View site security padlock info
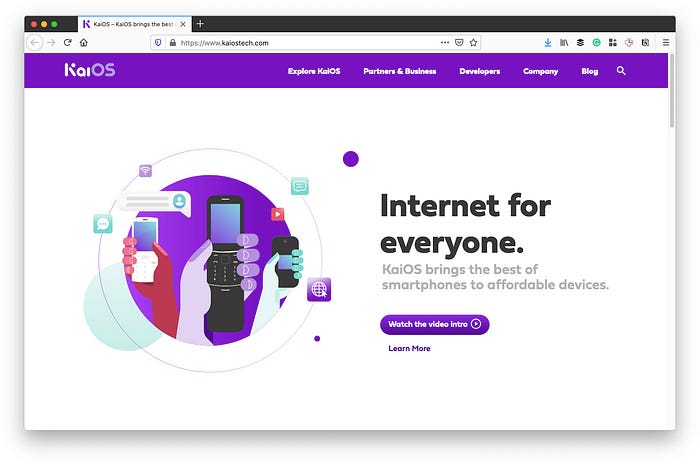The image size is (700, 464). tap(173, 42)
